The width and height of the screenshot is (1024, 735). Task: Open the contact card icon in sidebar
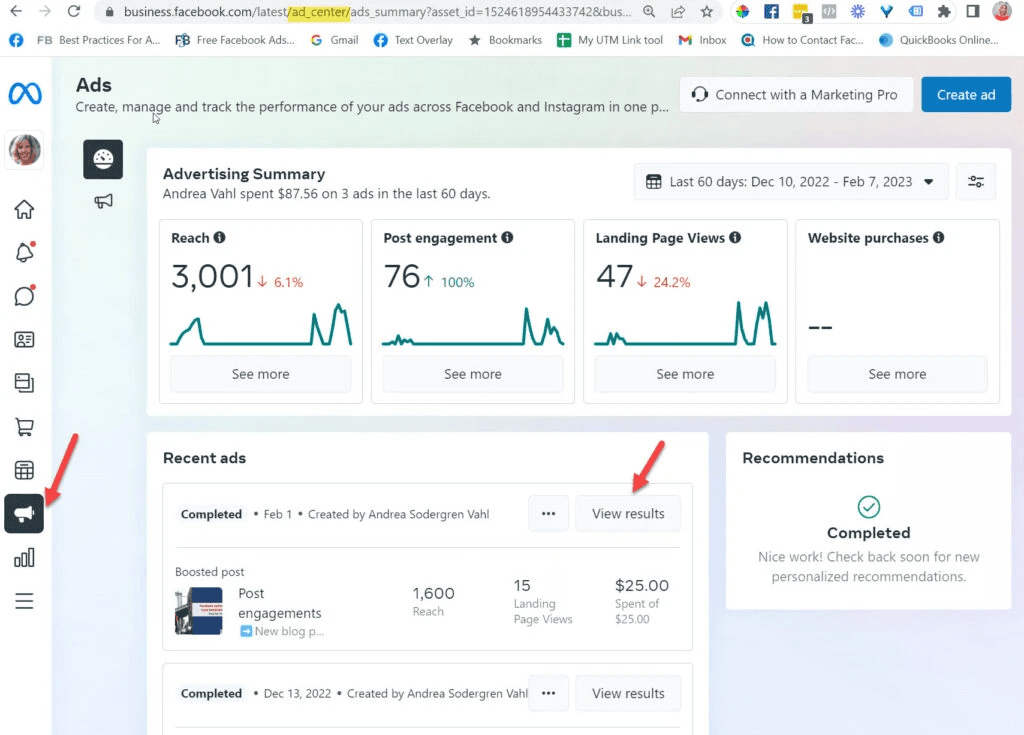coord(24,339)
